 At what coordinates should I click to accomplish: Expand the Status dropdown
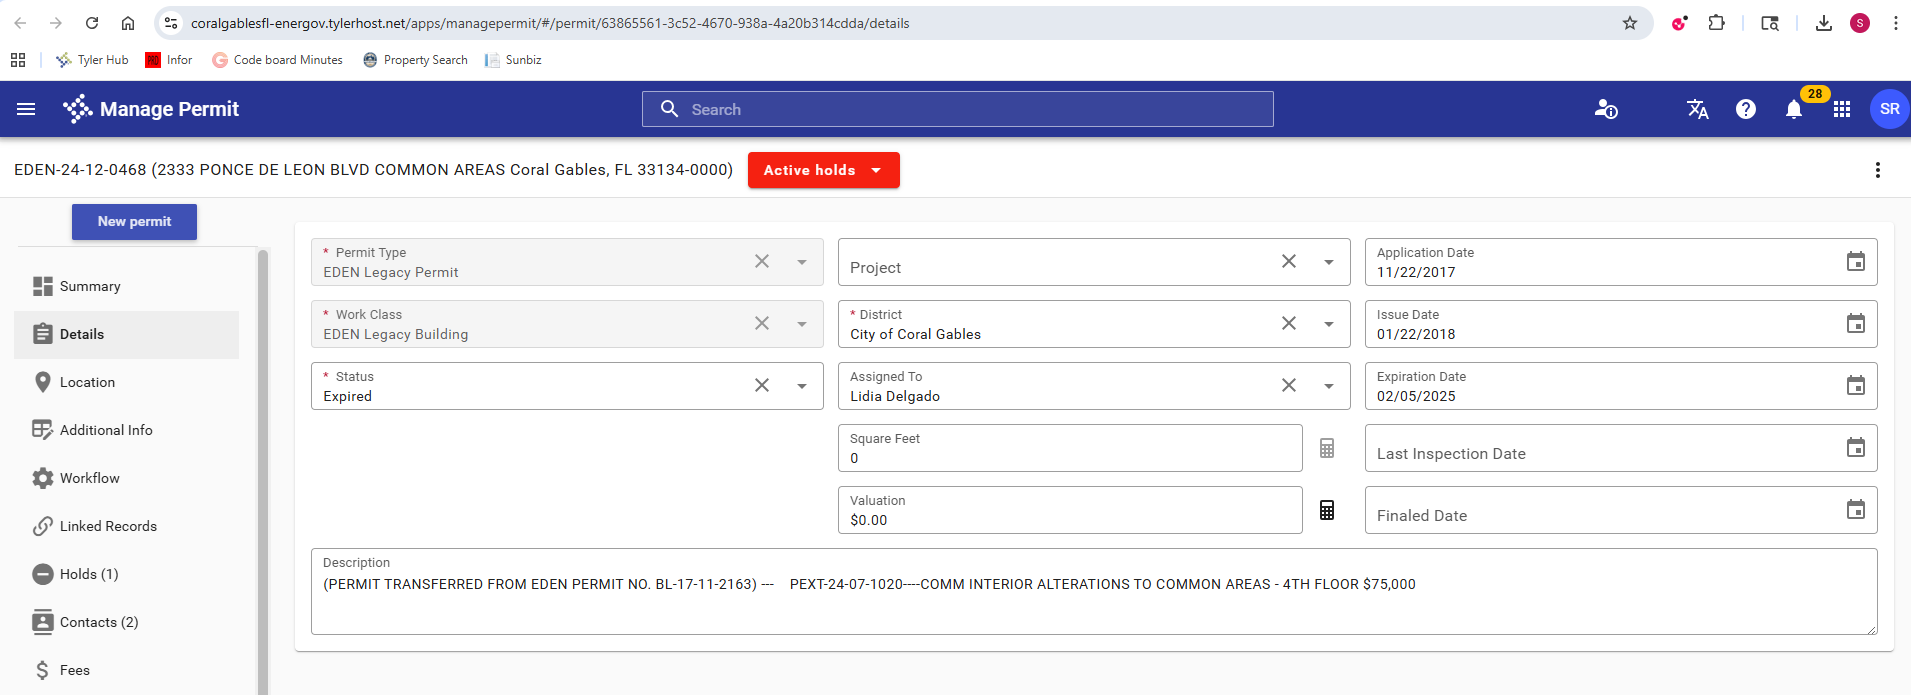pyautogui.click(x=802, y=386)
